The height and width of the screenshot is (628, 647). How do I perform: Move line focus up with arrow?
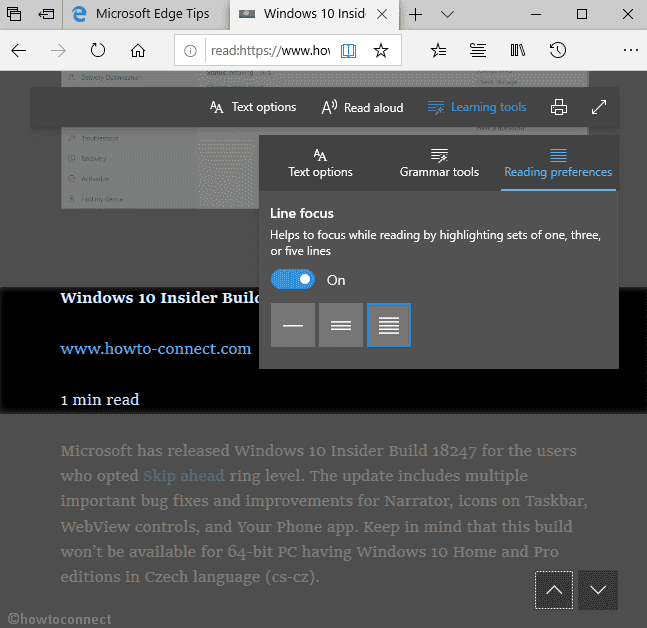pos(554,590)
